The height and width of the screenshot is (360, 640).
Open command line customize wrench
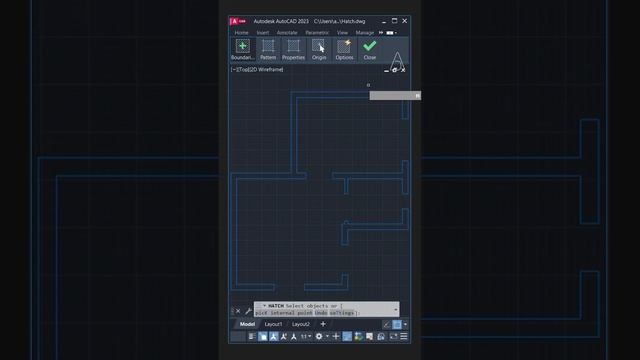click(248, 311)
